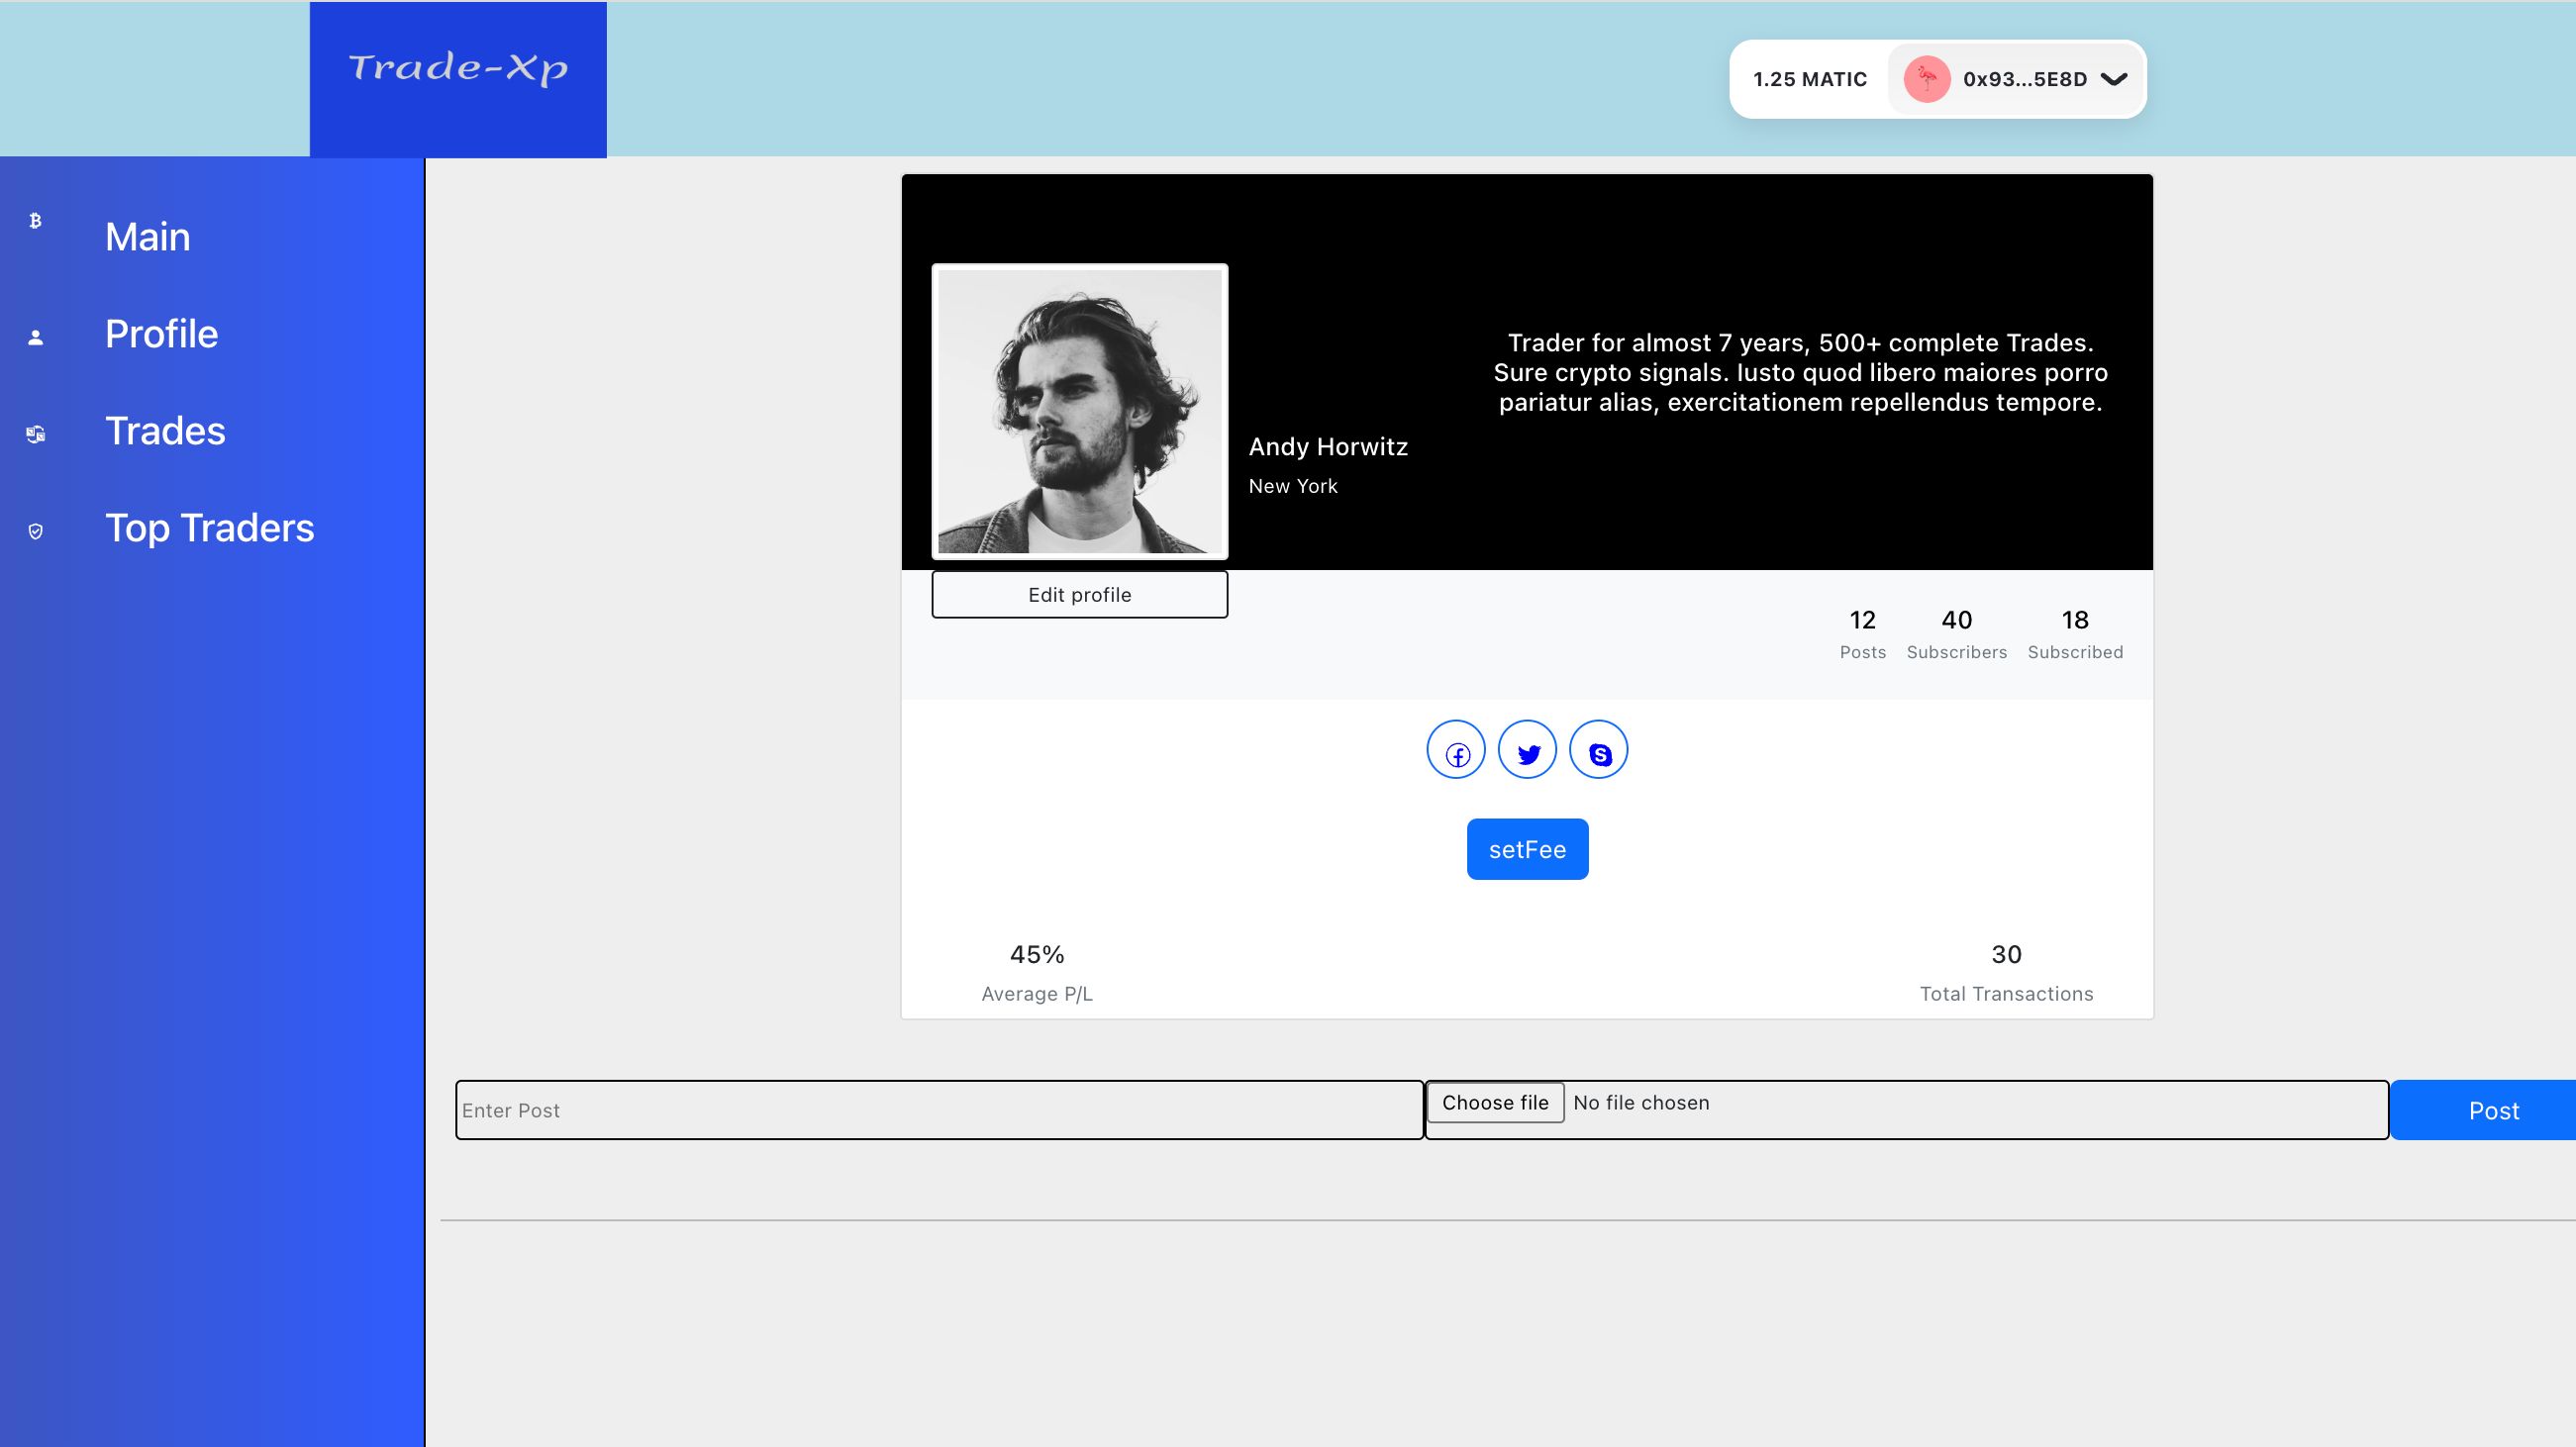This screenshot has width=2576, height=1447.
Task: Click the wallet address icon in header
Action: point(1927,79)
